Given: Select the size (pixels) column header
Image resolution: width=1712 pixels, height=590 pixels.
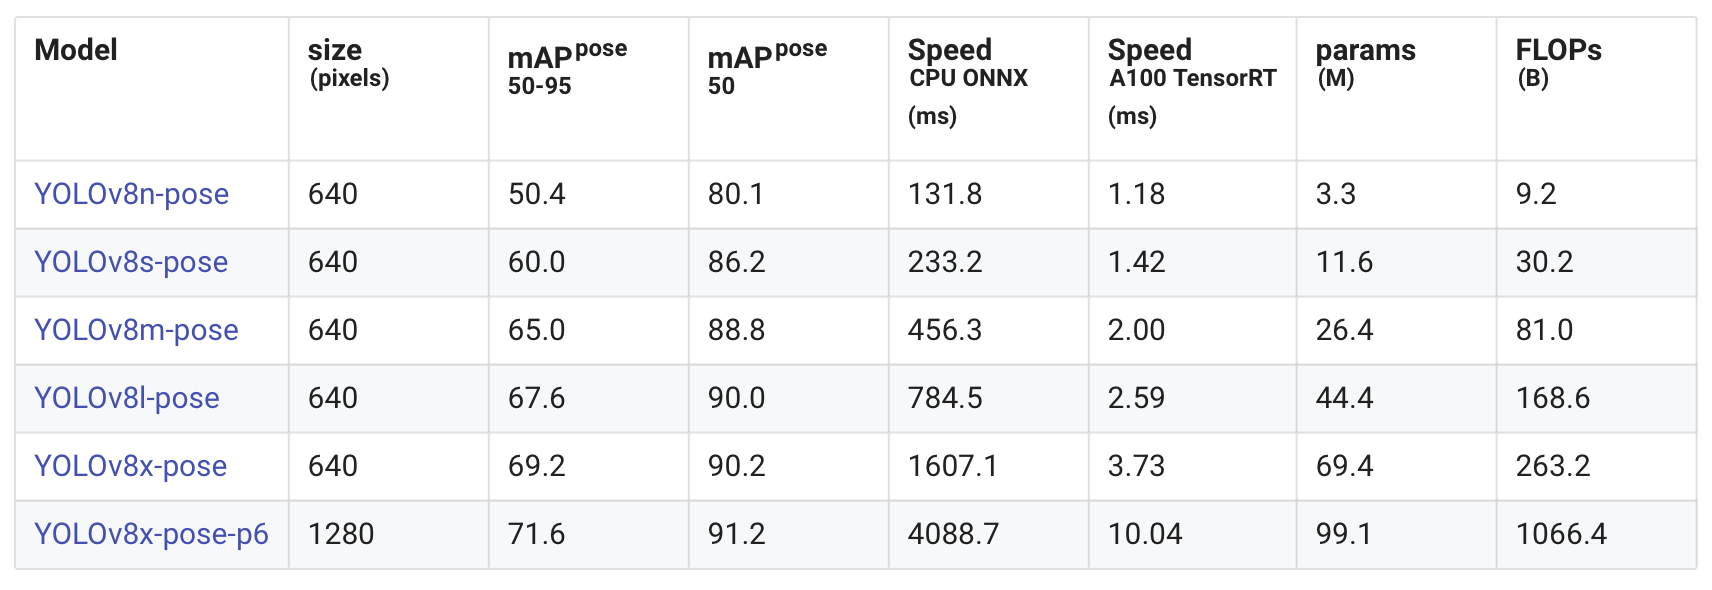Looking at the screenshot, I should tap(348, 62).
